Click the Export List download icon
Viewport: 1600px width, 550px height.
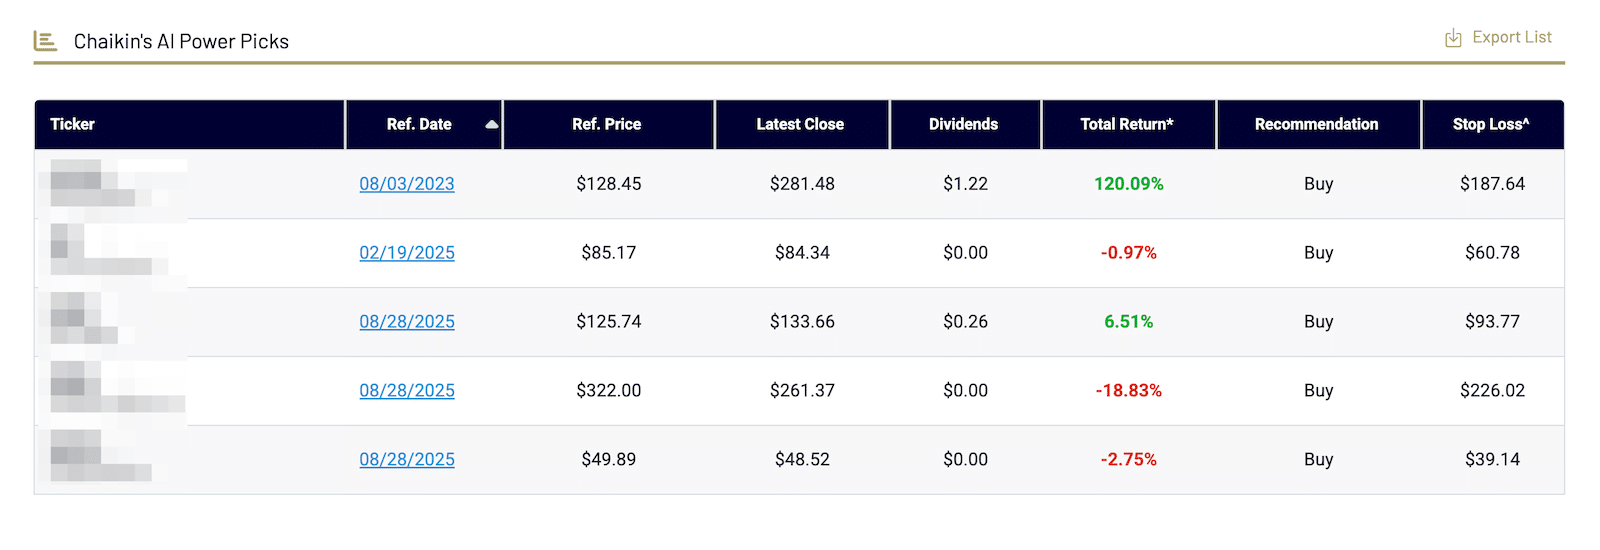point(1453,38)
